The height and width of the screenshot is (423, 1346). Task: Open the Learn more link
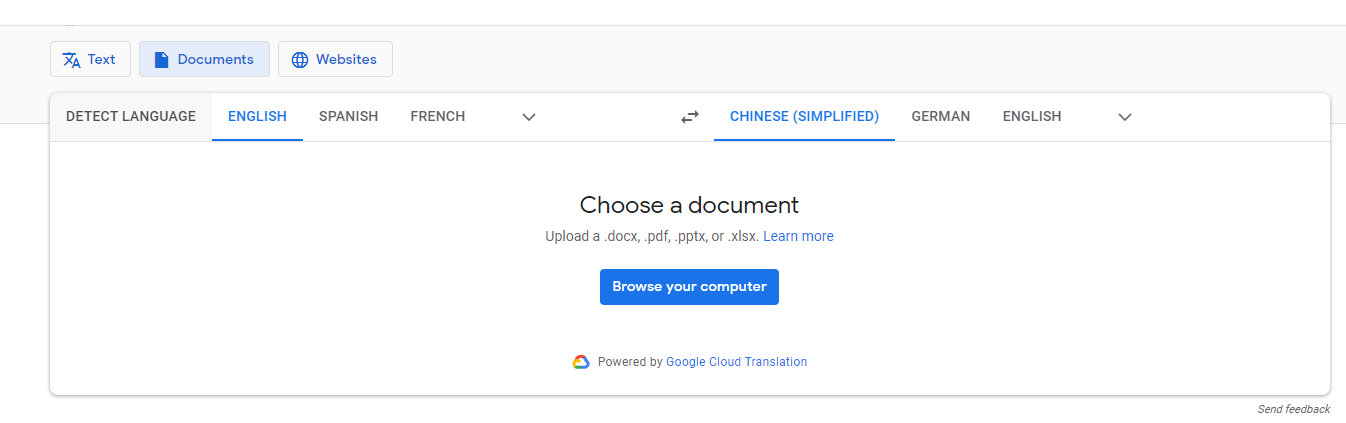click(x=798, y=237)
